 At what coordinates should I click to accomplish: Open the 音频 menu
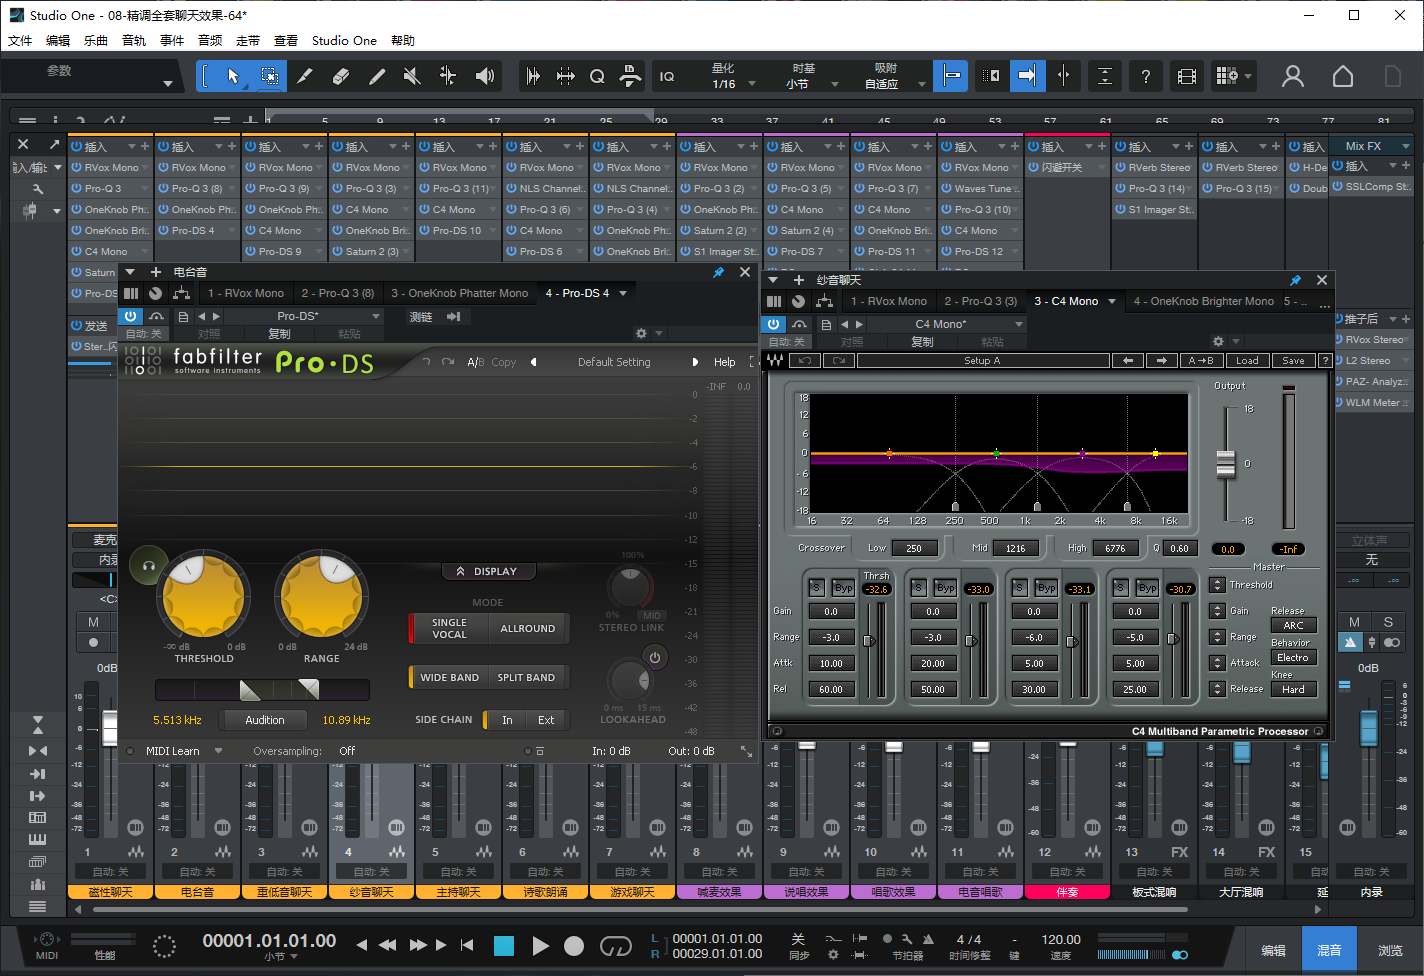point(210,41)
